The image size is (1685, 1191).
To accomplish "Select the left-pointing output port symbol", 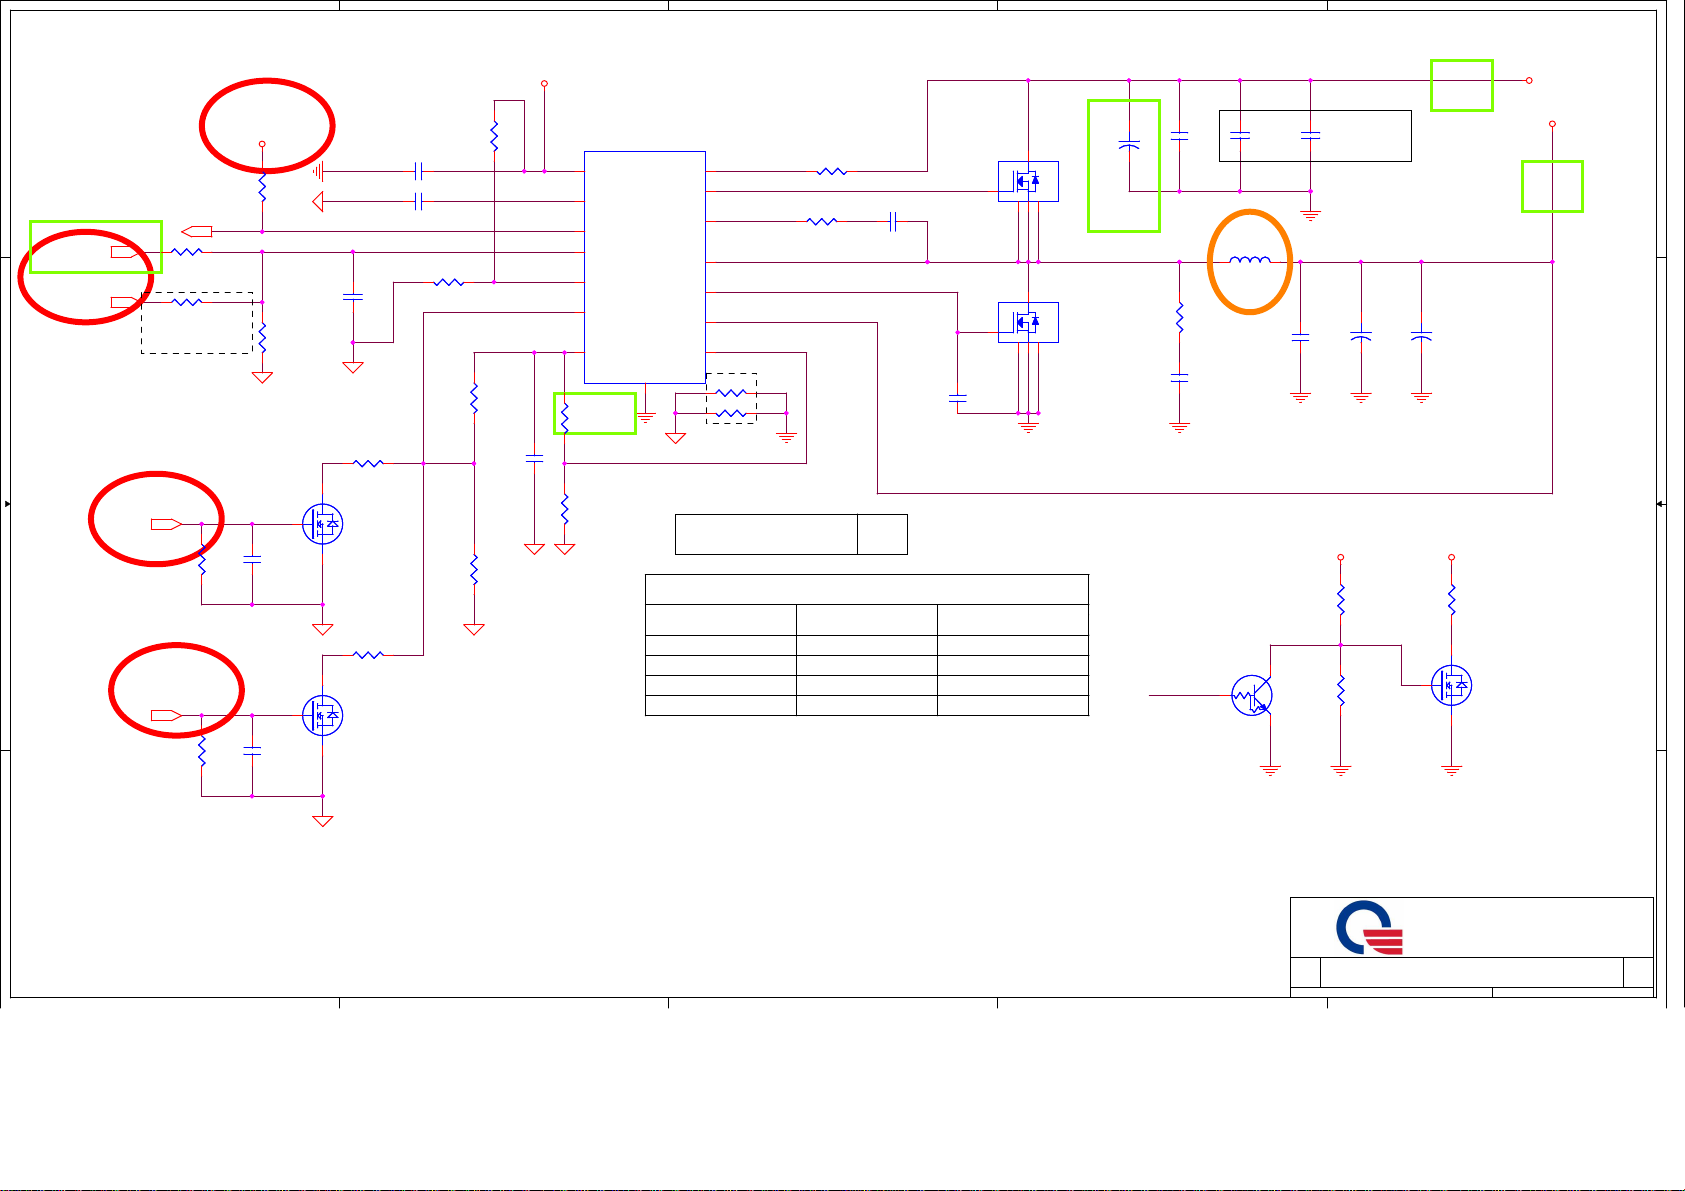I will (196, 232).
